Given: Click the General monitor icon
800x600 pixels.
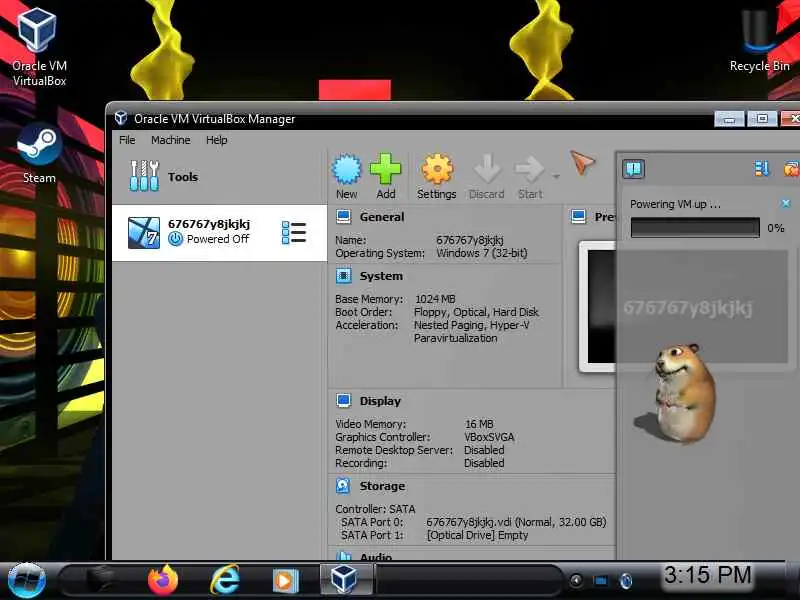Looking at the screenshot, I should point(343,217).
